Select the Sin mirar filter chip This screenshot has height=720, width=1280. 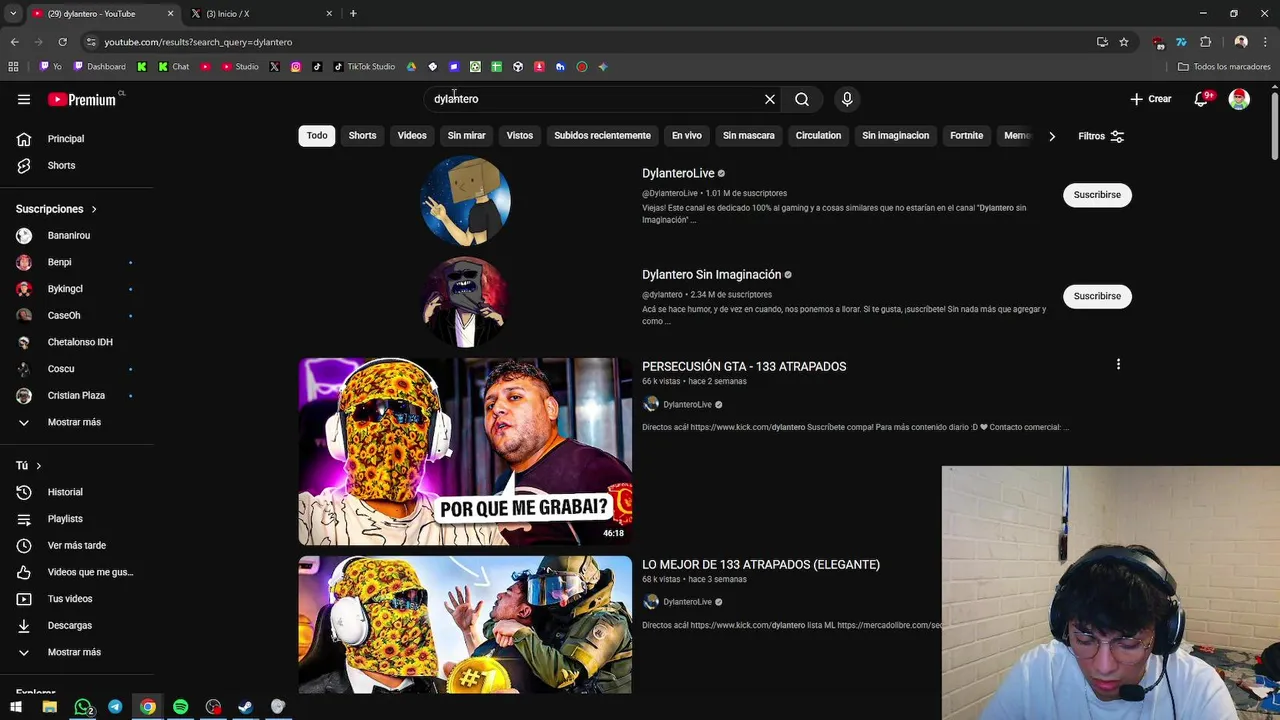tap(466, 136)
